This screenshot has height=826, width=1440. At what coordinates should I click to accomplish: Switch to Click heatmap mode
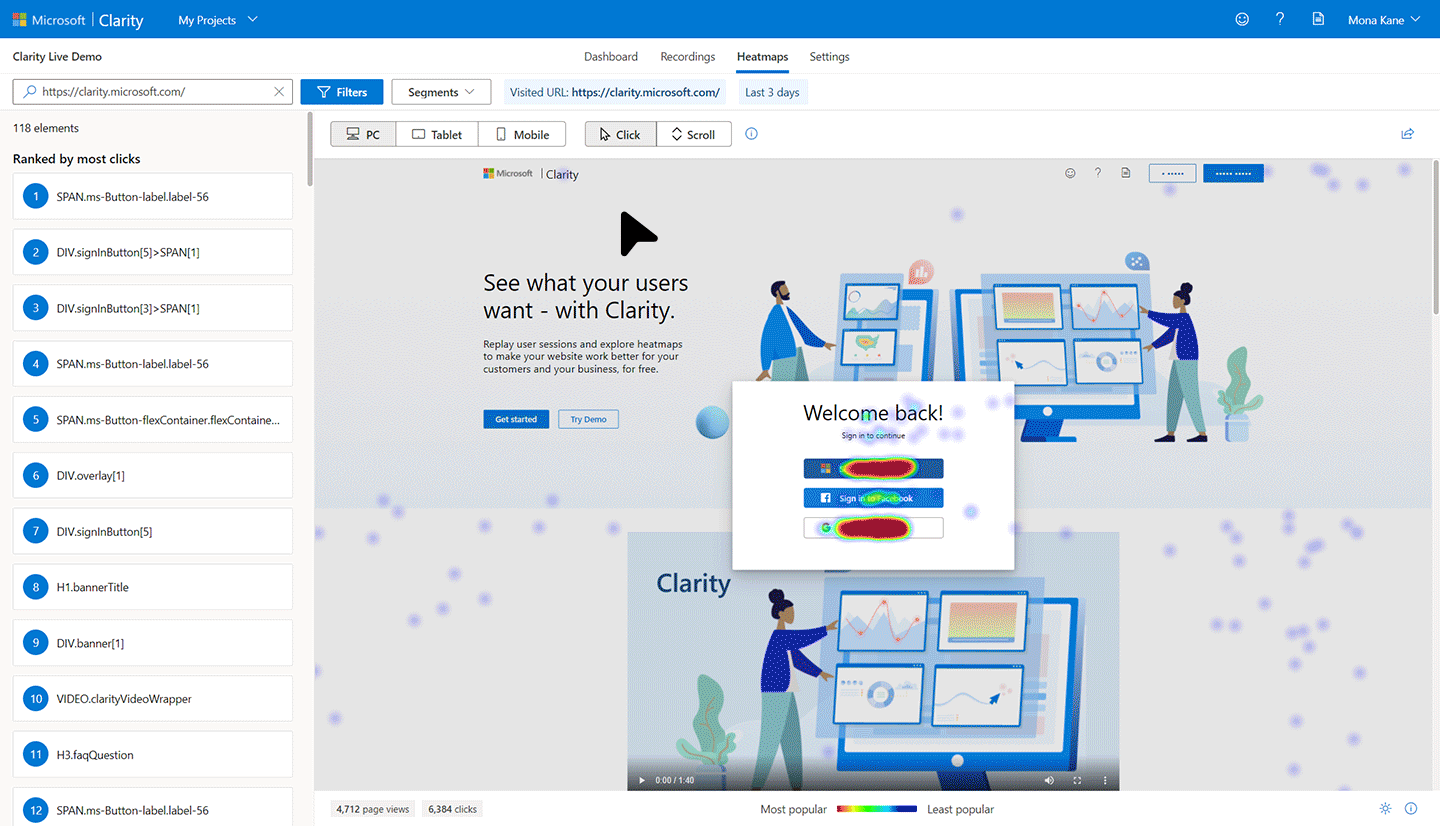coord(620,134)
